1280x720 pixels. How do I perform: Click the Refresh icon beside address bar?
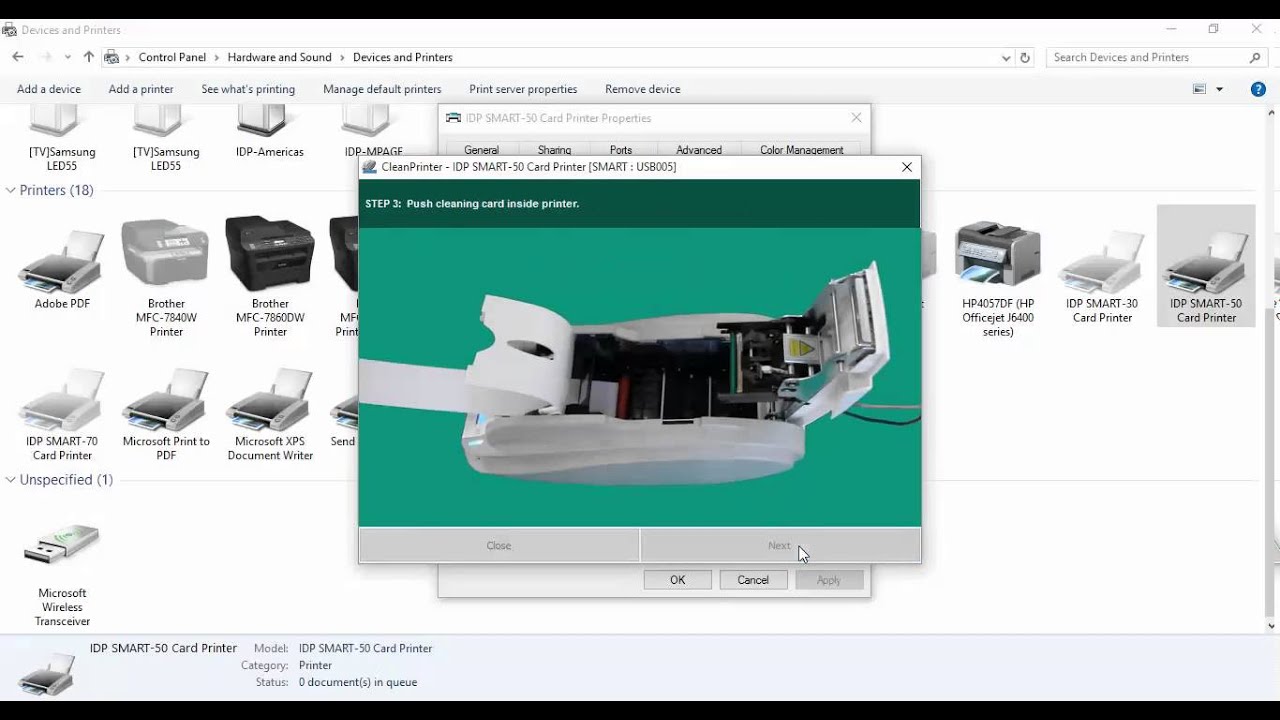point(1024,58)
